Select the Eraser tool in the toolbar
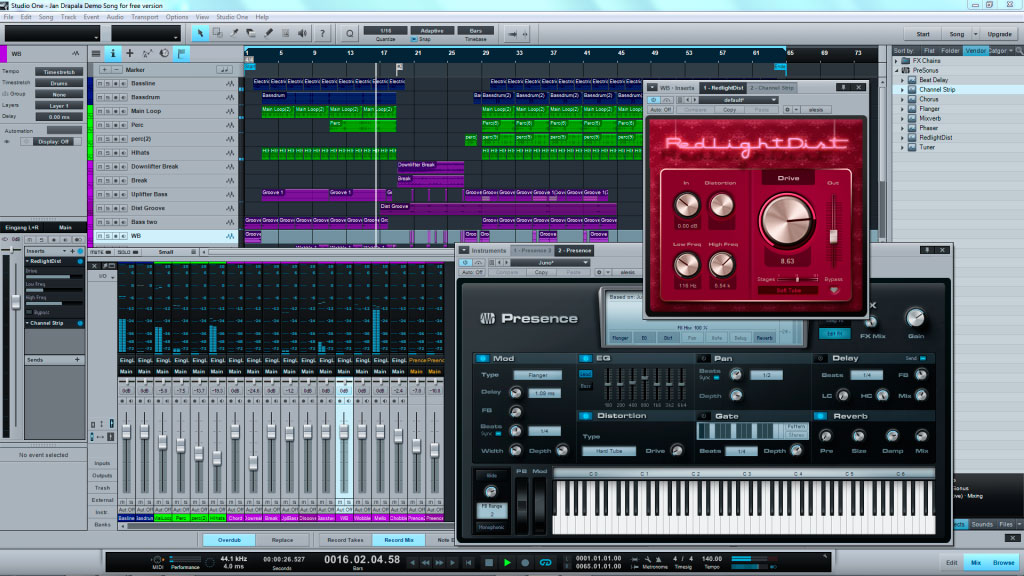Viewport: 1024px width, 576px height. click(x=251, y=33)
